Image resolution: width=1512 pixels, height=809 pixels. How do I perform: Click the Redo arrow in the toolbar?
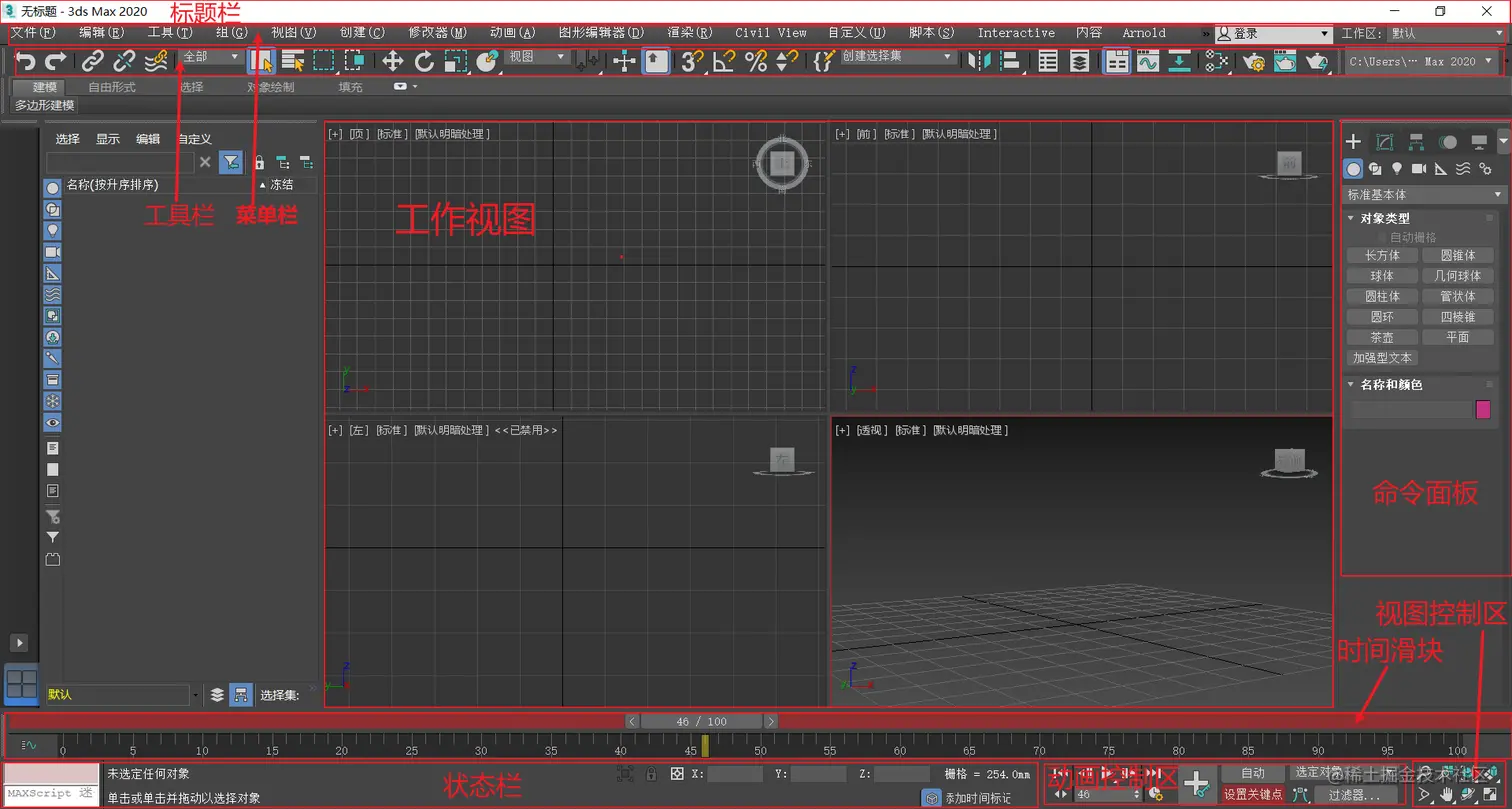[x=56, y=62]
